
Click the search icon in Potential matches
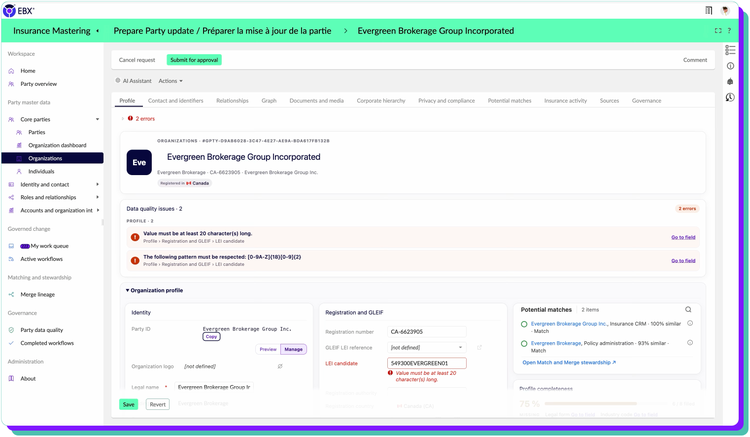point(688,309)
